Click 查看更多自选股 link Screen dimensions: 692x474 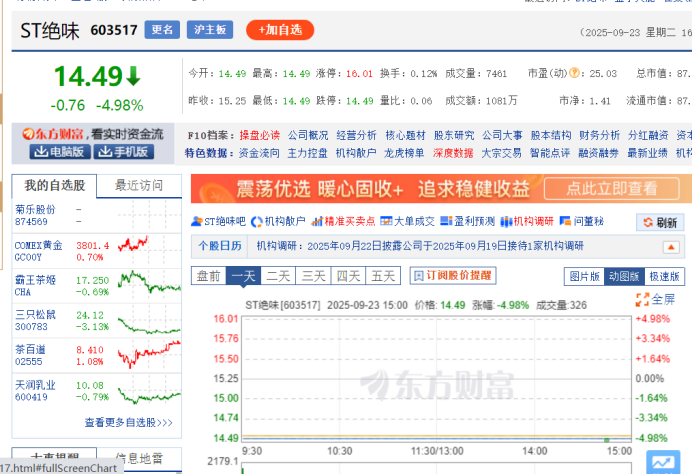(x=128, y=423)
